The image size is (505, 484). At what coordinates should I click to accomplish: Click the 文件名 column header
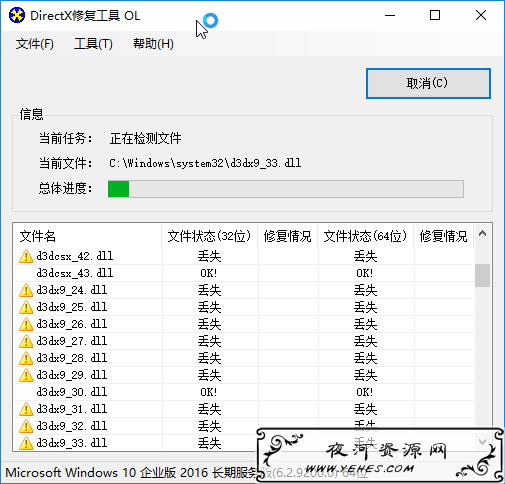coord(87,236)
